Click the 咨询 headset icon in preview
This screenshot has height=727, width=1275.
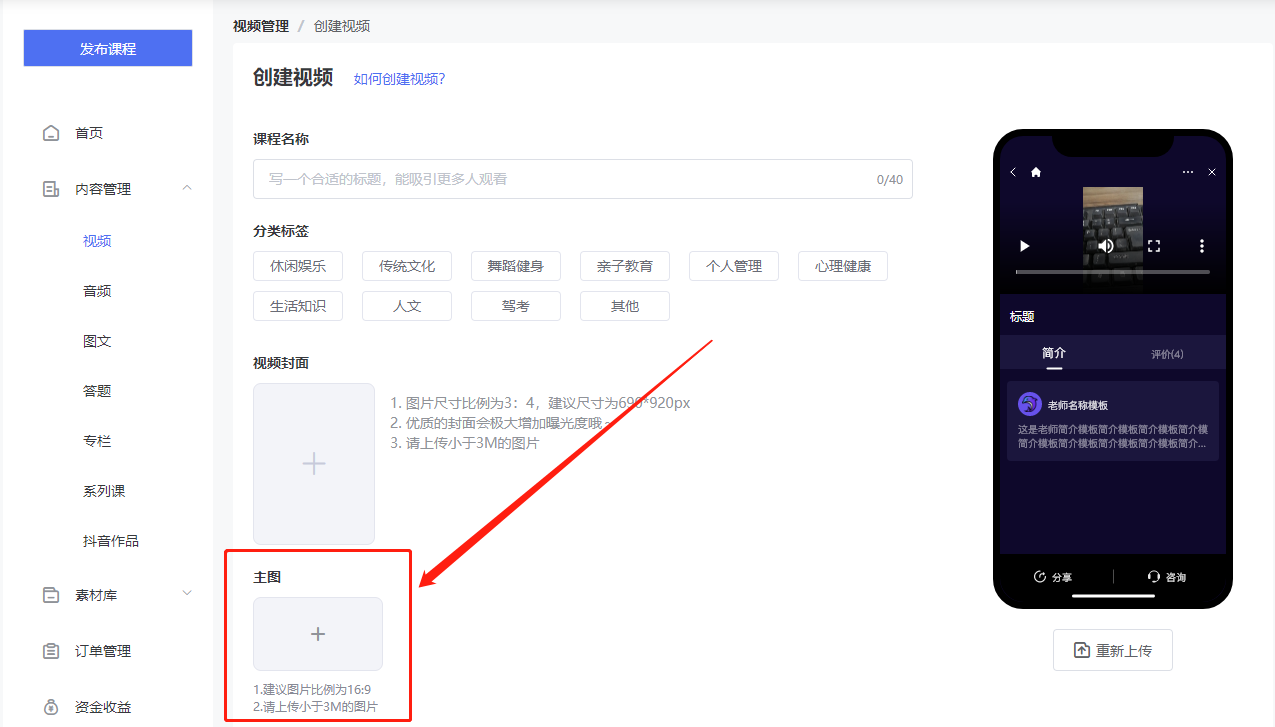[1154, 577]
